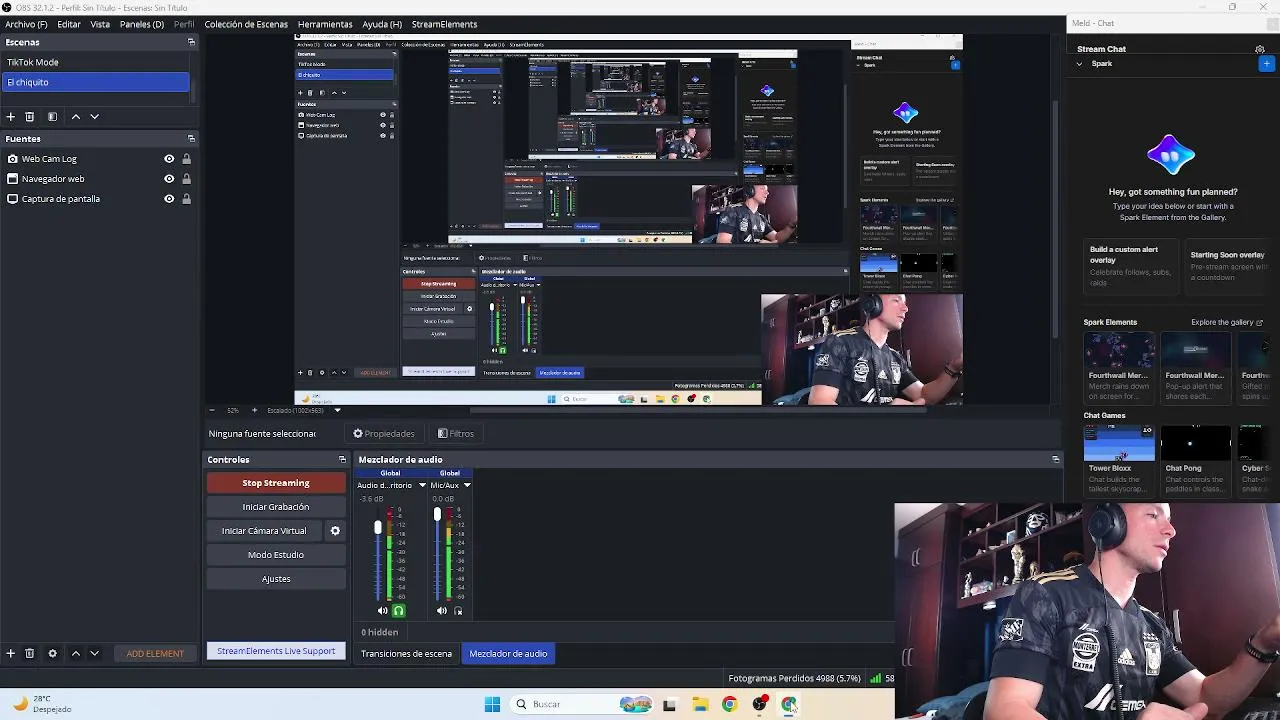Mute the Mic/Aux channel
This screenshot has width=1280, height=720.
point(442,611)
